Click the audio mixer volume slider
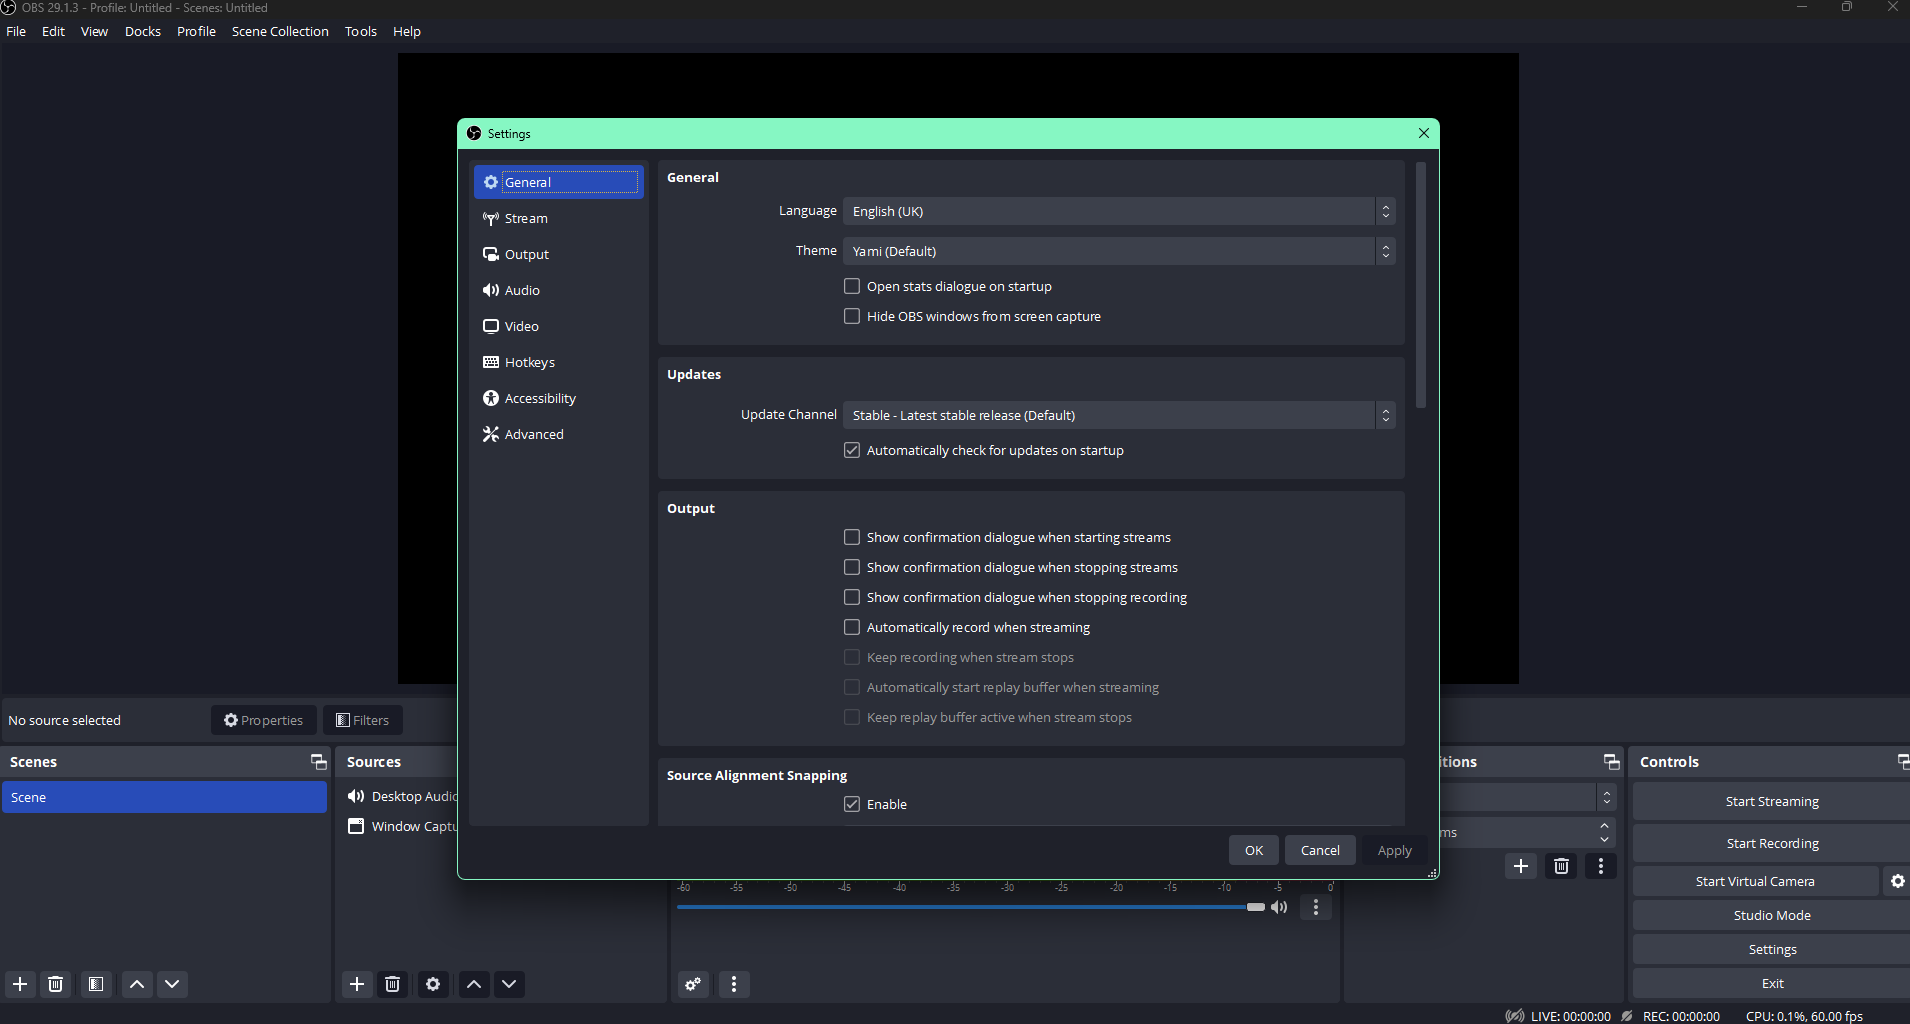This screenshot has height=1024, width=1910. [x=970, y=907]
